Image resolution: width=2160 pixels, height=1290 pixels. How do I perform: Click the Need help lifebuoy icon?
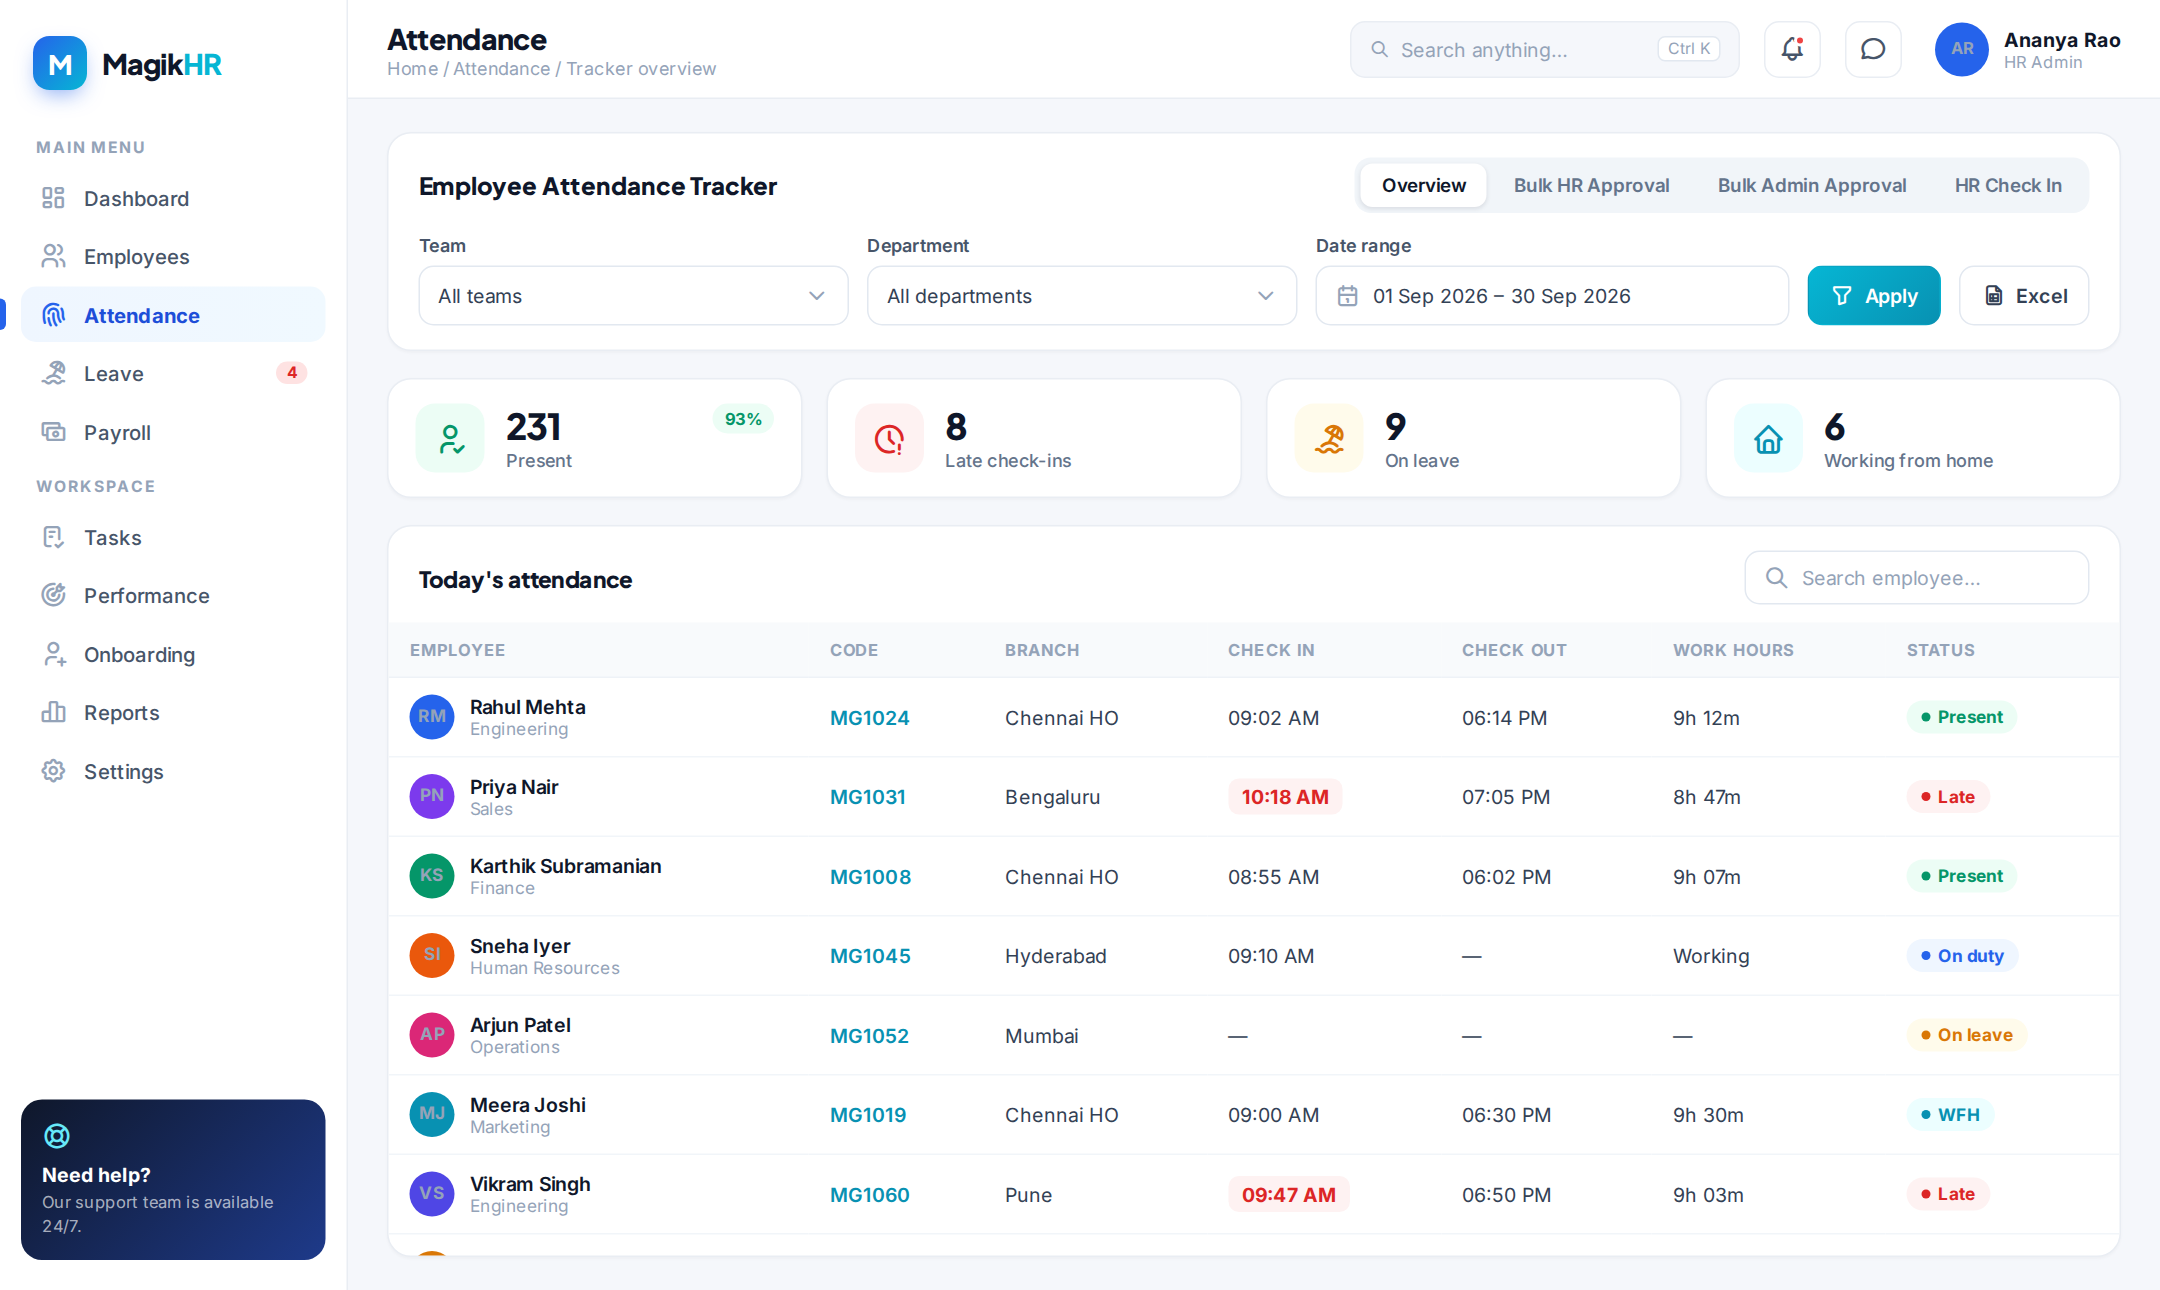tap(57, 1136)
